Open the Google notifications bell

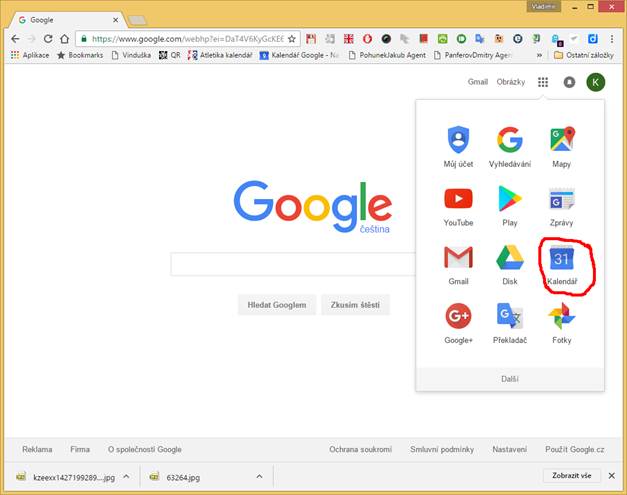(569, 82)
